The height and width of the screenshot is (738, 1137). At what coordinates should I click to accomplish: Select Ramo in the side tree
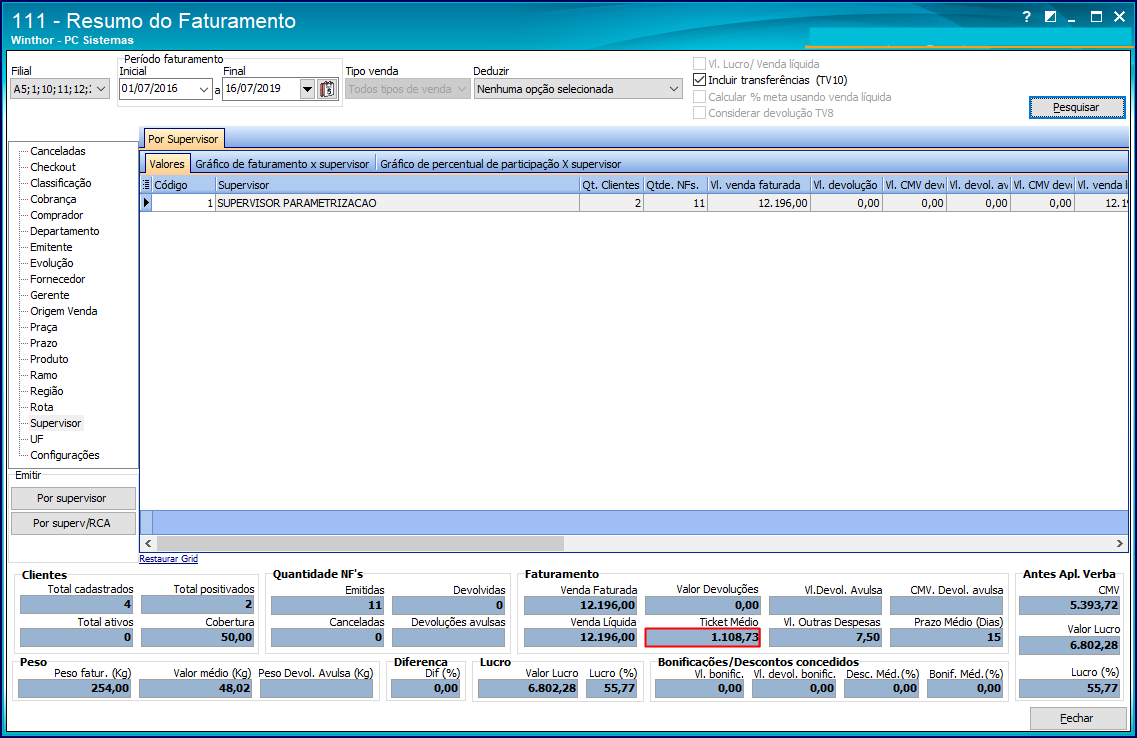[44, 375]
